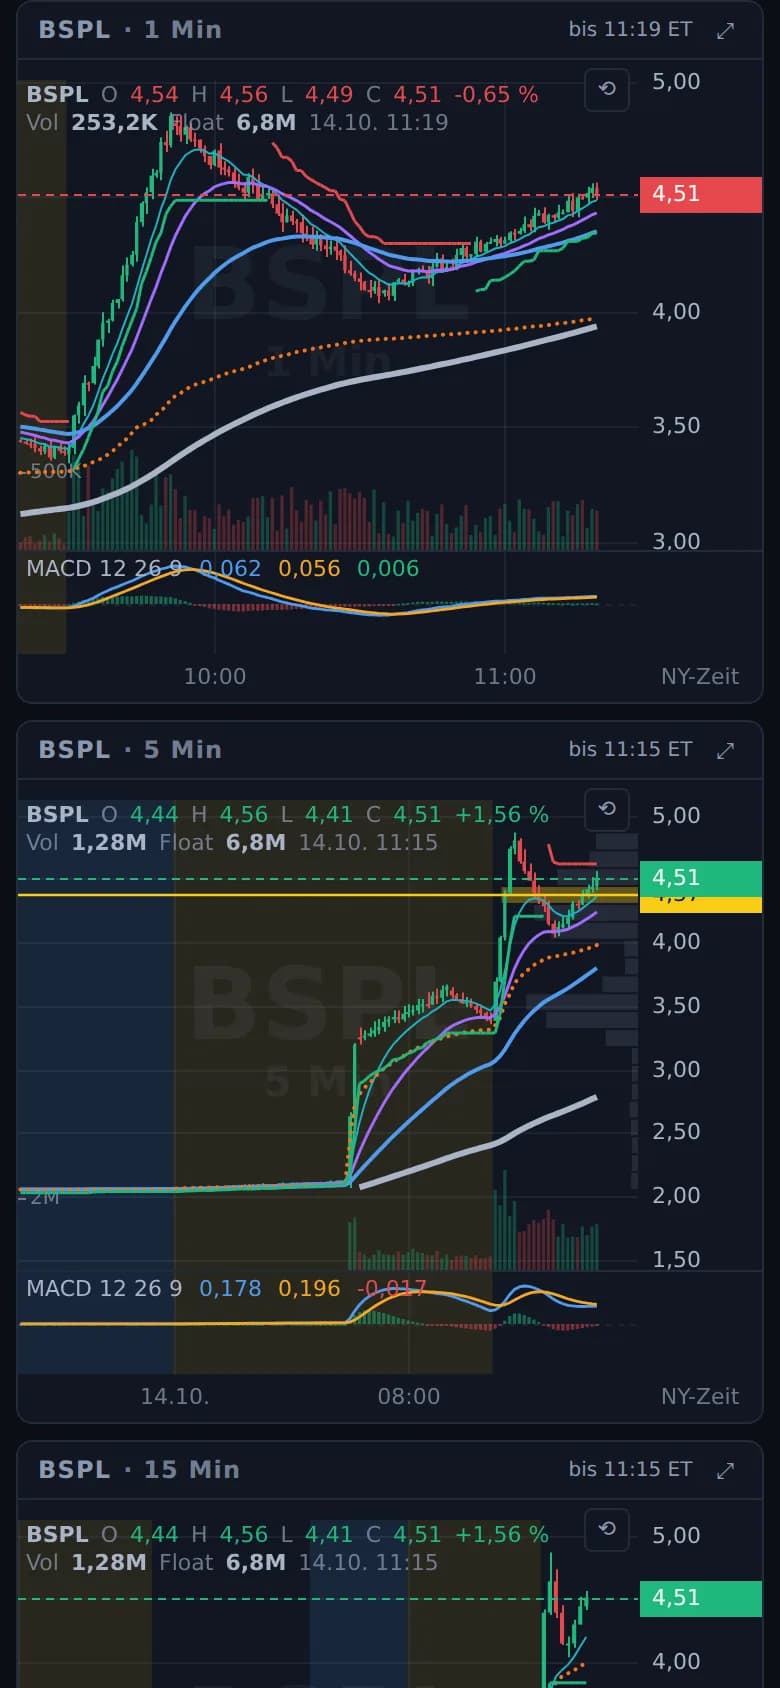Click the yellow price level tag on 5 Min chart
The image size is (780, 1688).
click(x=701, y=904)
